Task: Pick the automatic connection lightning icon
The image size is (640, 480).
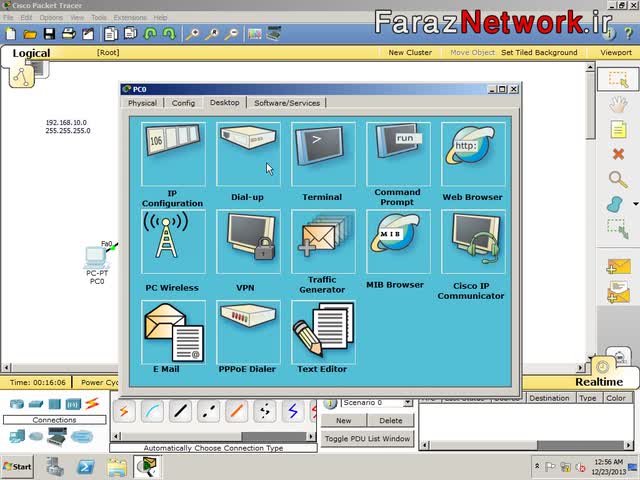Action: click(x=124, y=411)
